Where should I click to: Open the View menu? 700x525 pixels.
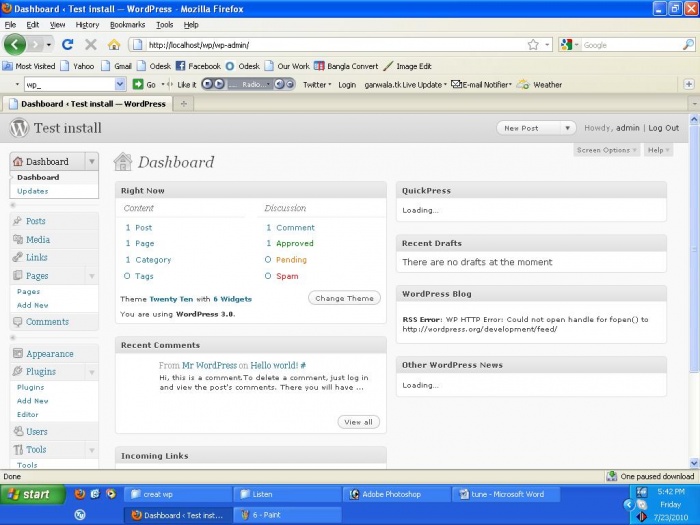[x=57, y=25]
